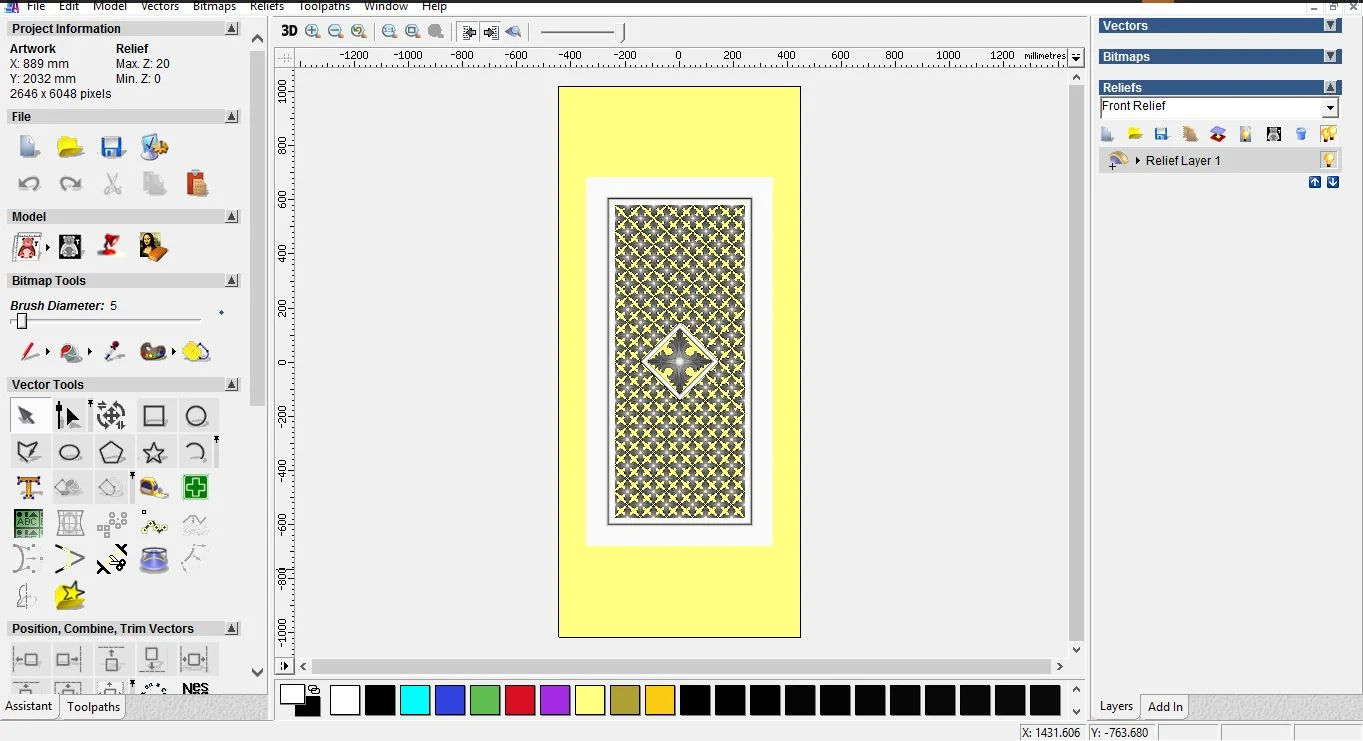Move Relief Layer 1 down with arrow button
This screenshot has height=741, width=1363.
[1333, 182]
